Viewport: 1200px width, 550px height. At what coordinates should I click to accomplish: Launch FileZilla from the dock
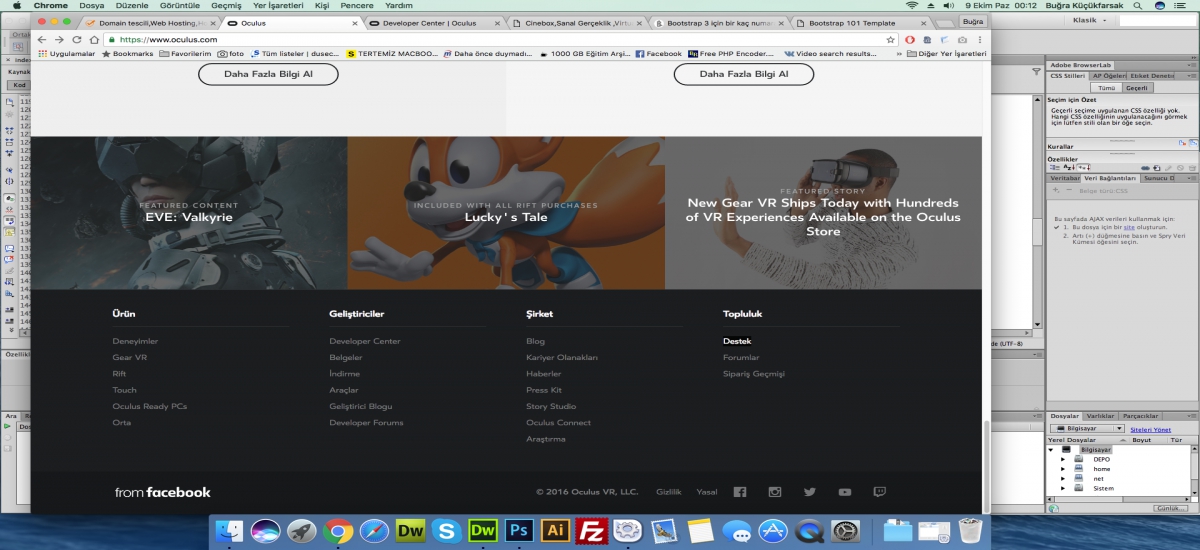pos(593,530)
